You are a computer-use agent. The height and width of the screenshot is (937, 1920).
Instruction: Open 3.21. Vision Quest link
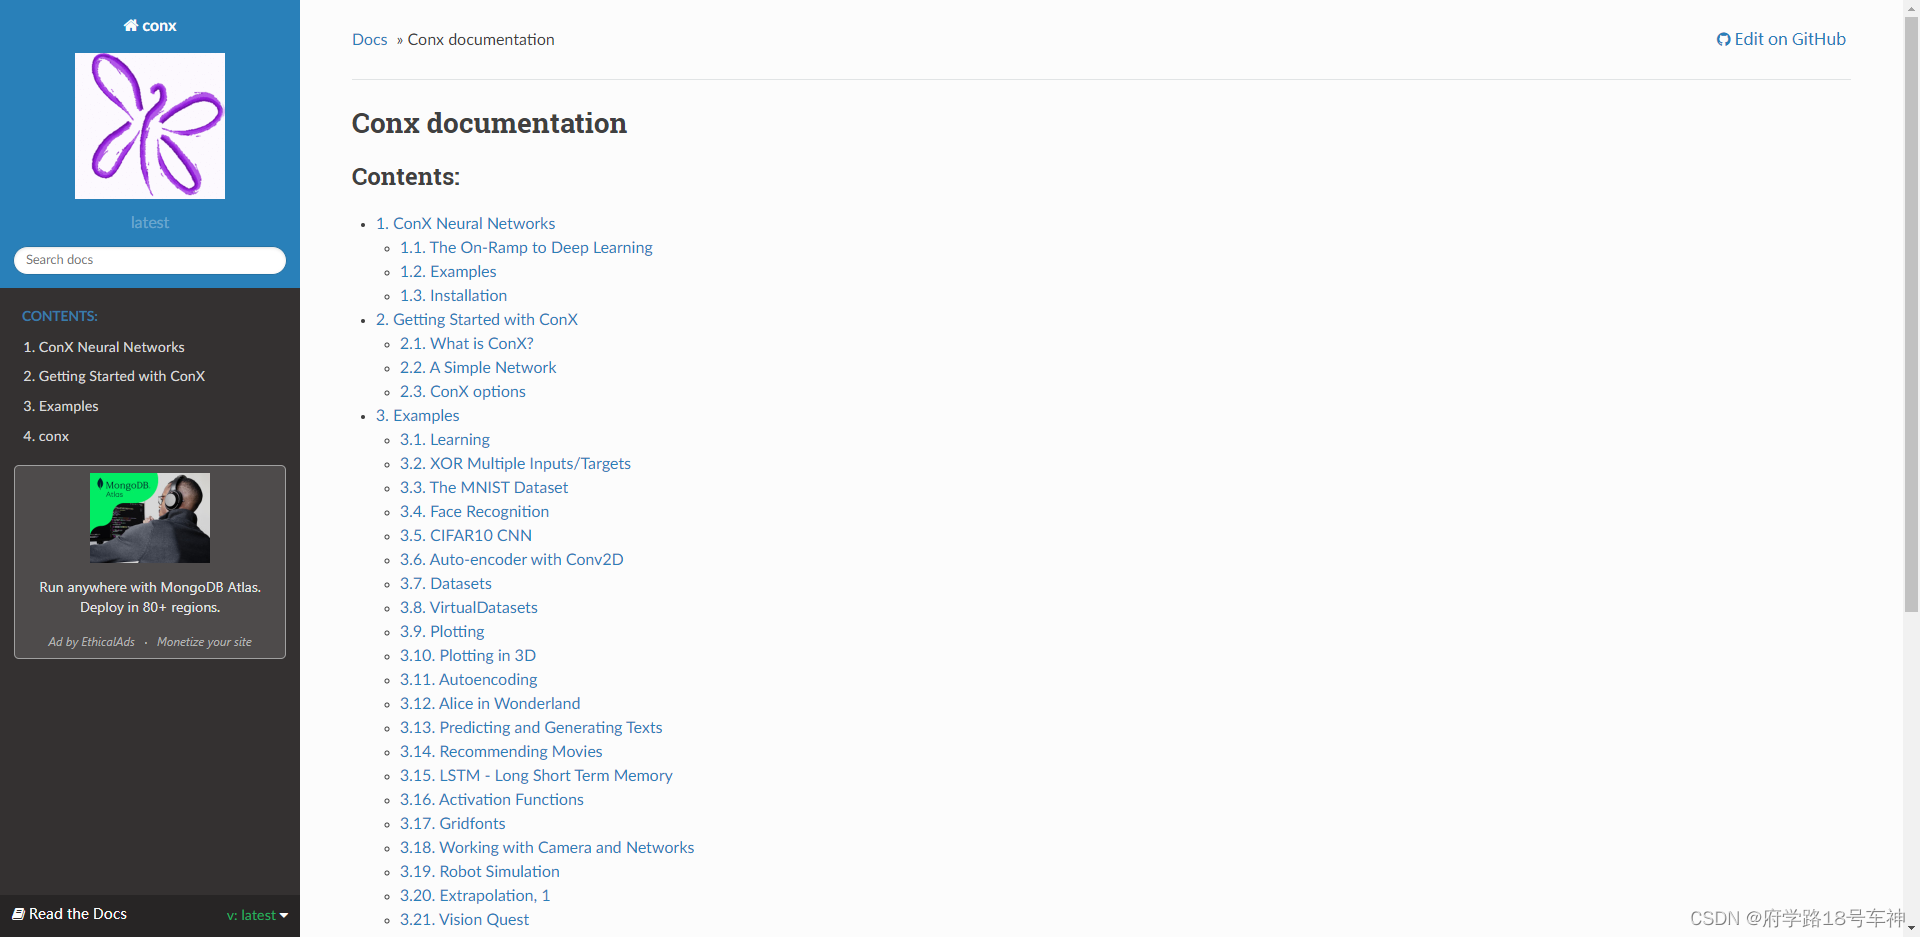point(465,920)
